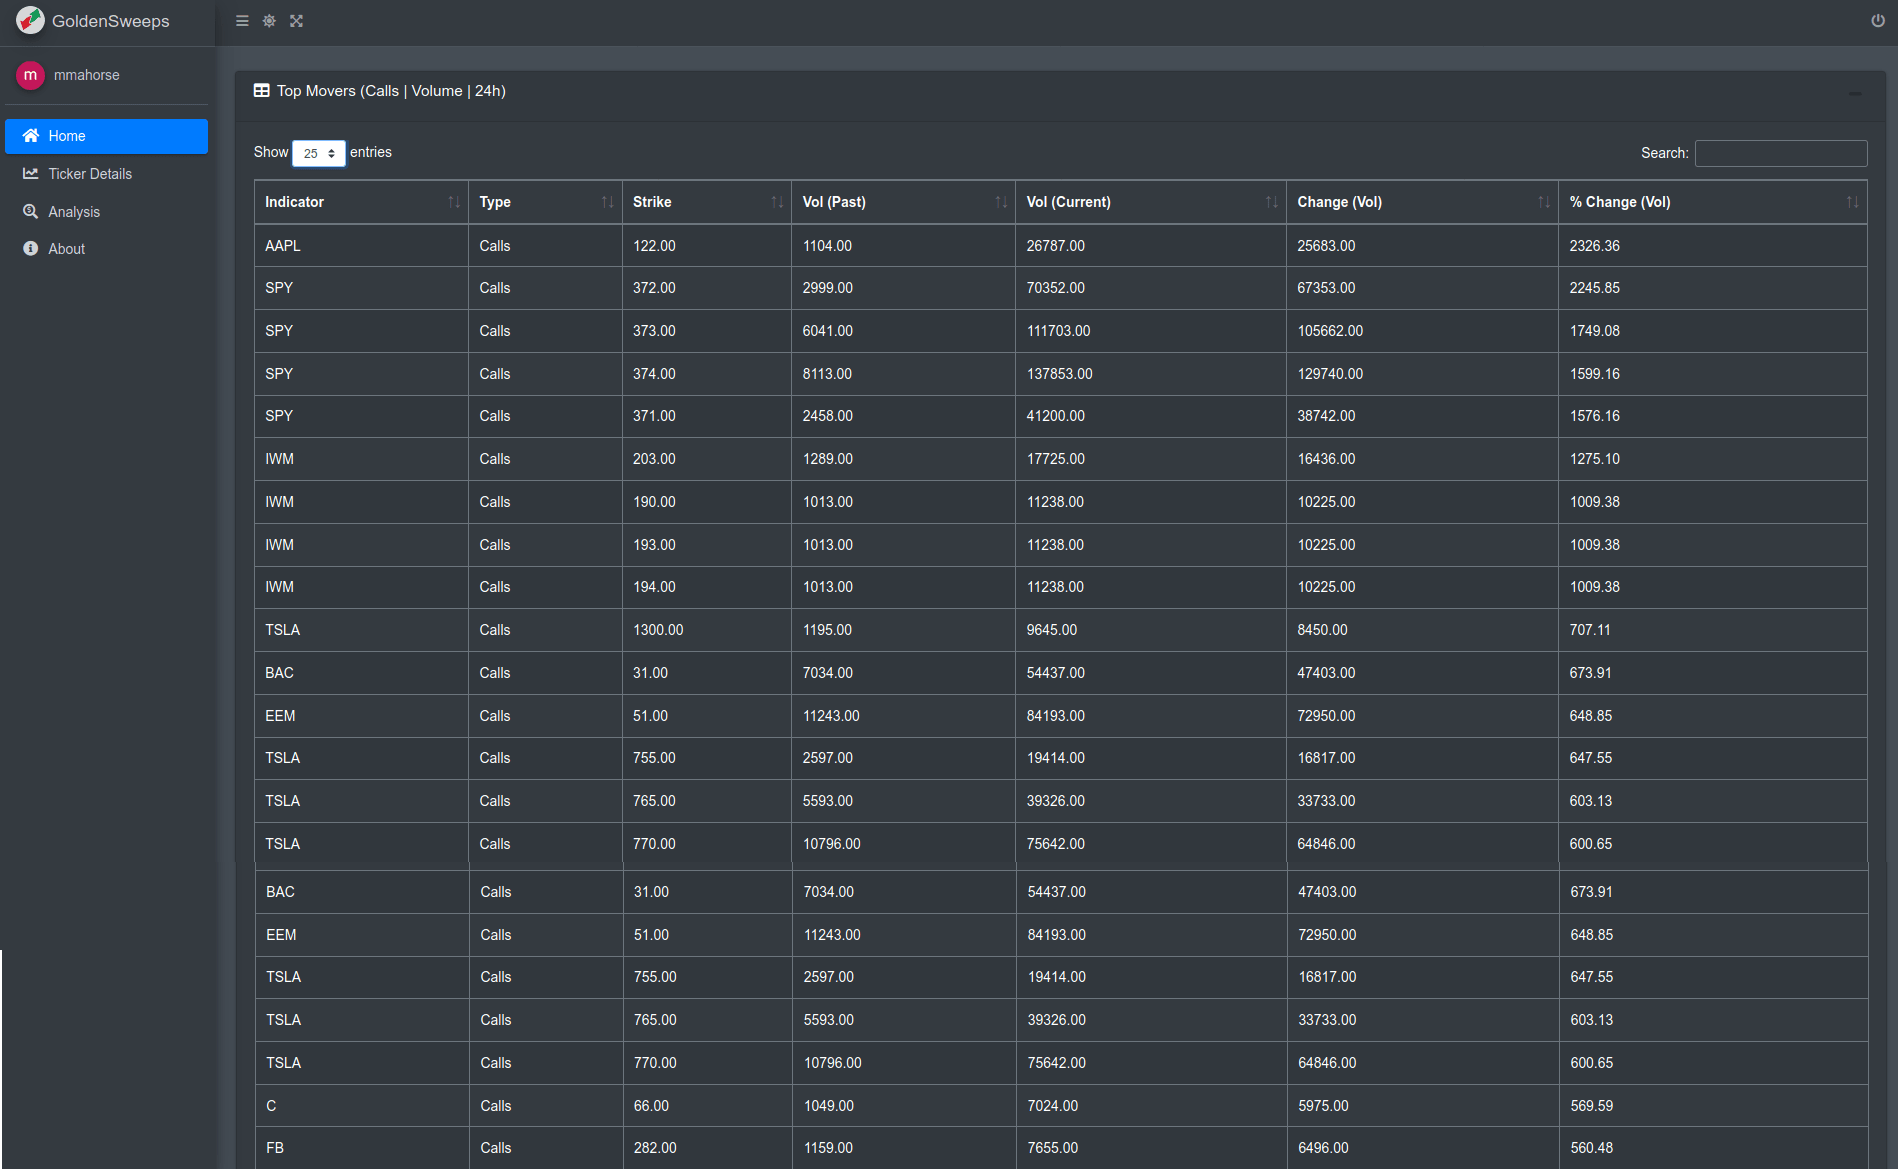1898x1170 pixels.
Task: Collapse the Top Movers card
Action: (x=1855, y=93)
